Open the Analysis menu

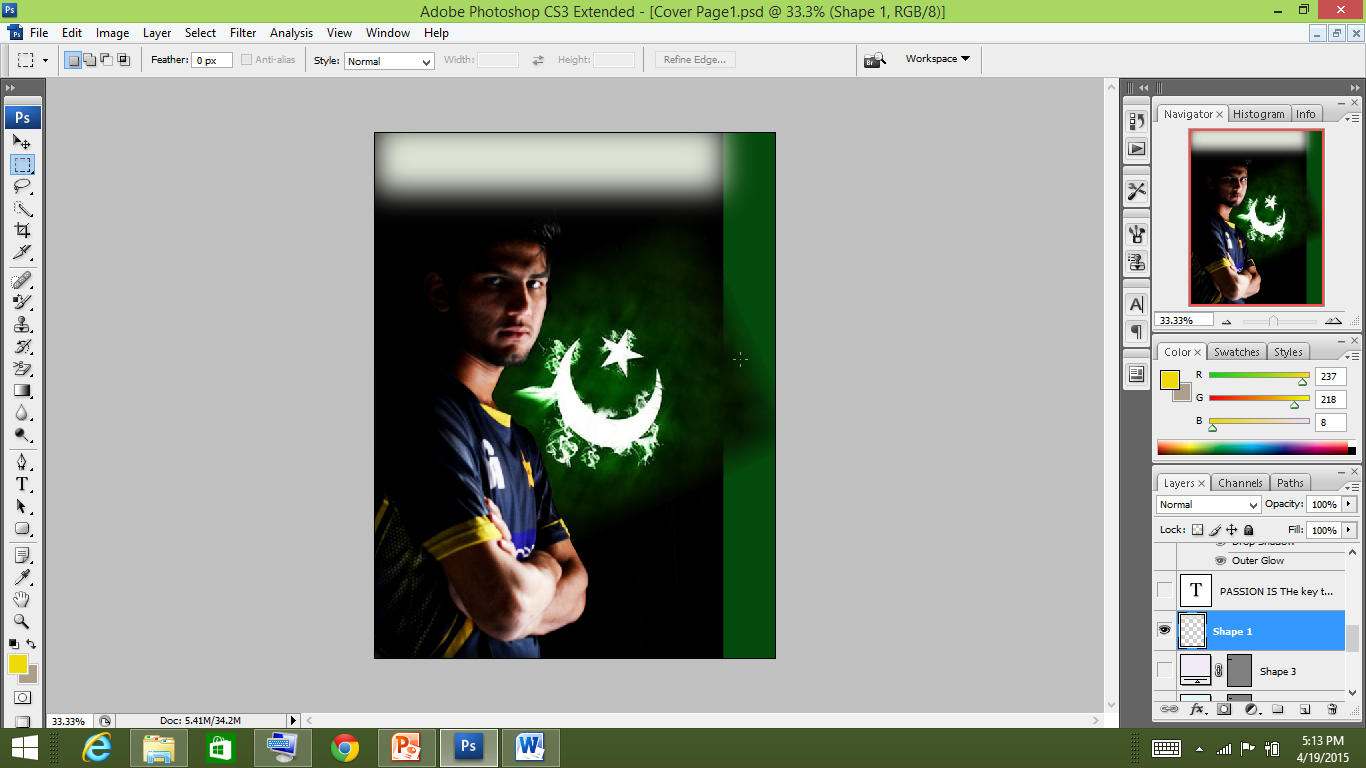(291, 33)
